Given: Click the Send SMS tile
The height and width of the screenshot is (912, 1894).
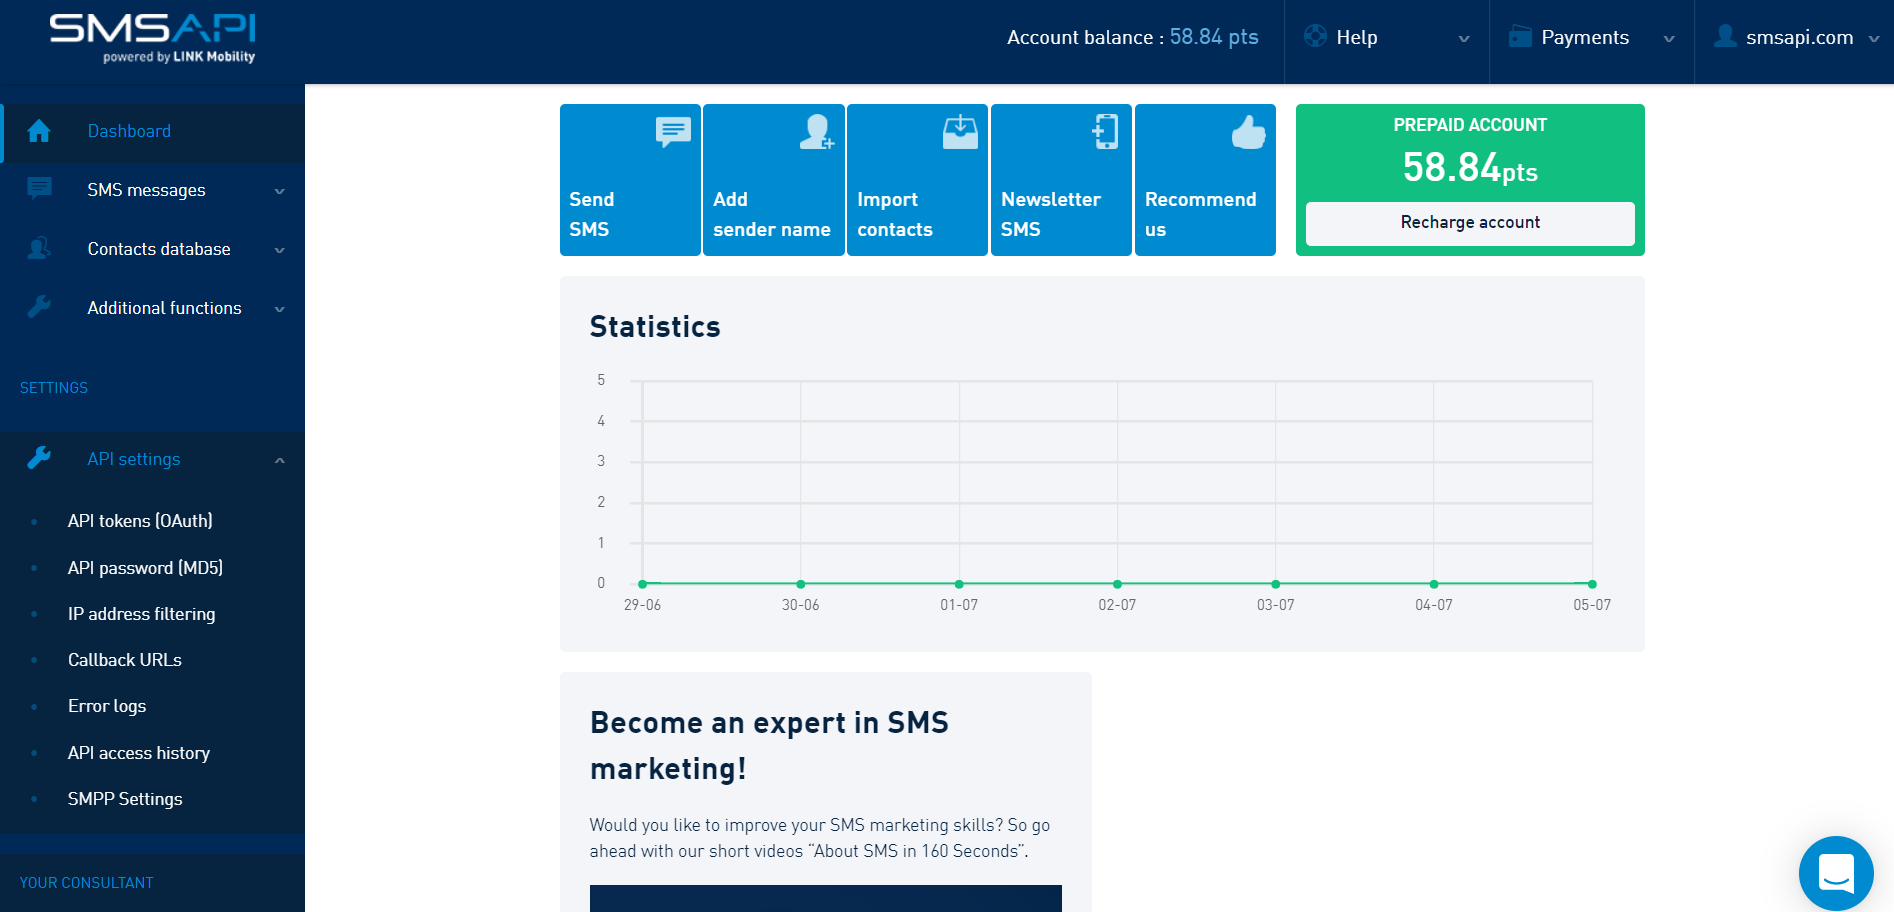Looking at the screenshot, I should pos(630,180).
